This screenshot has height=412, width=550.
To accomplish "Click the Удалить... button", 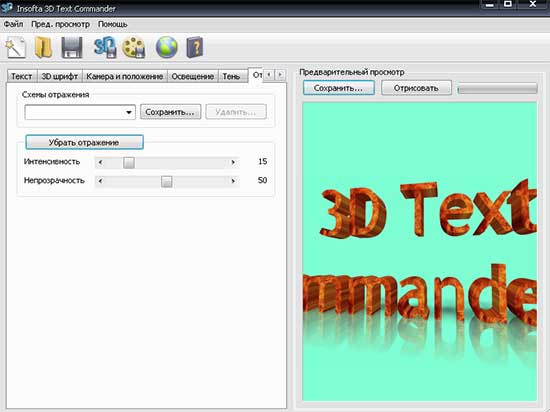I will [x=236, y=112].
